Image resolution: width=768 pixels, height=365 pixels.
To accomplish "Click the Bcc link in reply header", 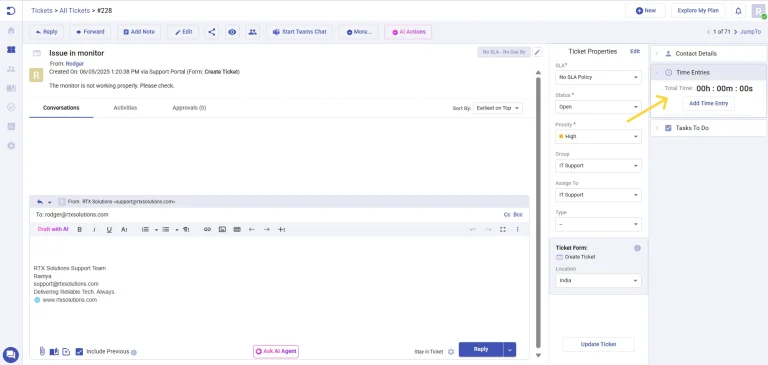I will tap(518, 215).
